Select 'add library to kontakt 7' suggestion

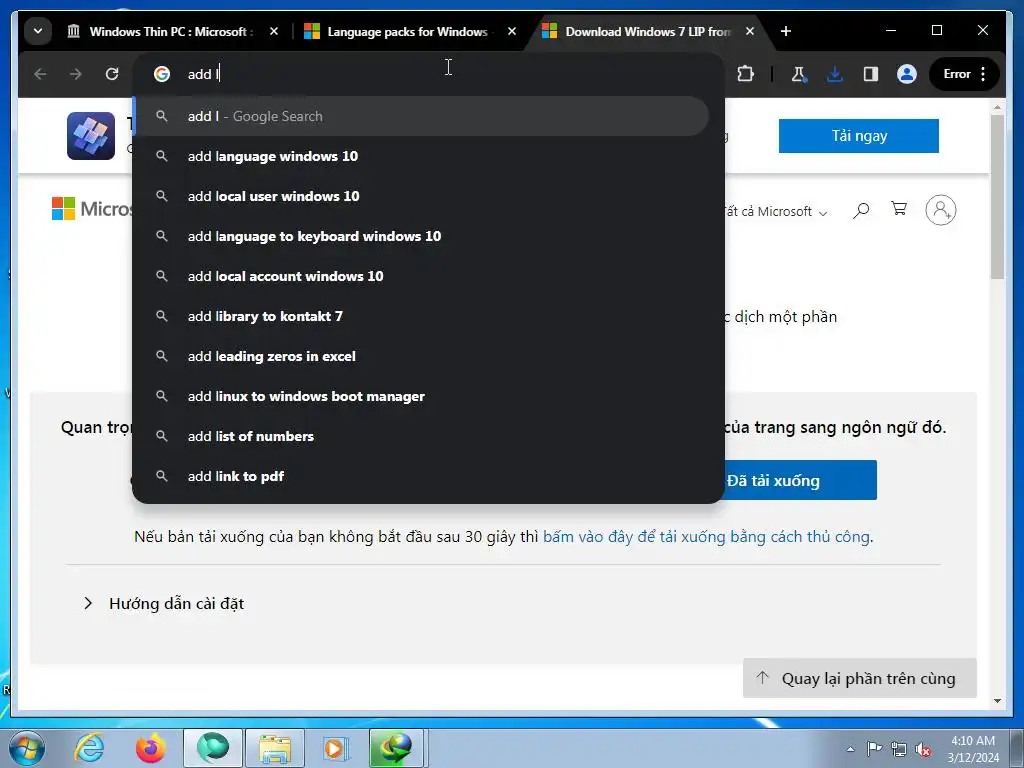click(x=421, y=316)
